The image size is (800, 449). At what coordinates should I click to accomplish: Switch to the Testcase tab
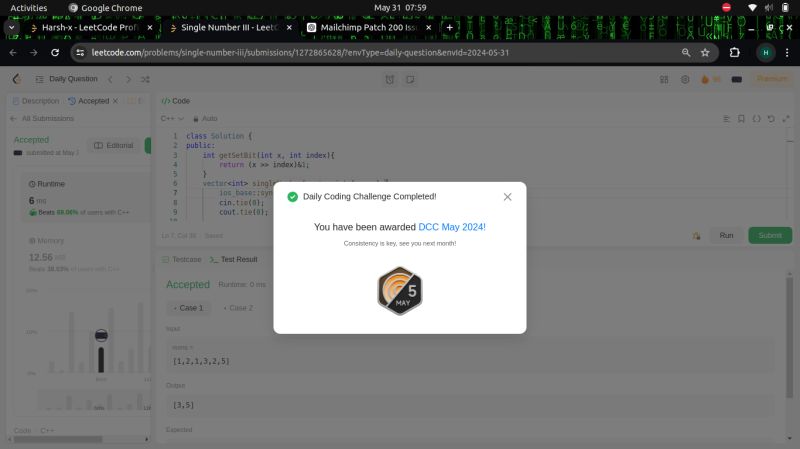[x=182, y=259]
